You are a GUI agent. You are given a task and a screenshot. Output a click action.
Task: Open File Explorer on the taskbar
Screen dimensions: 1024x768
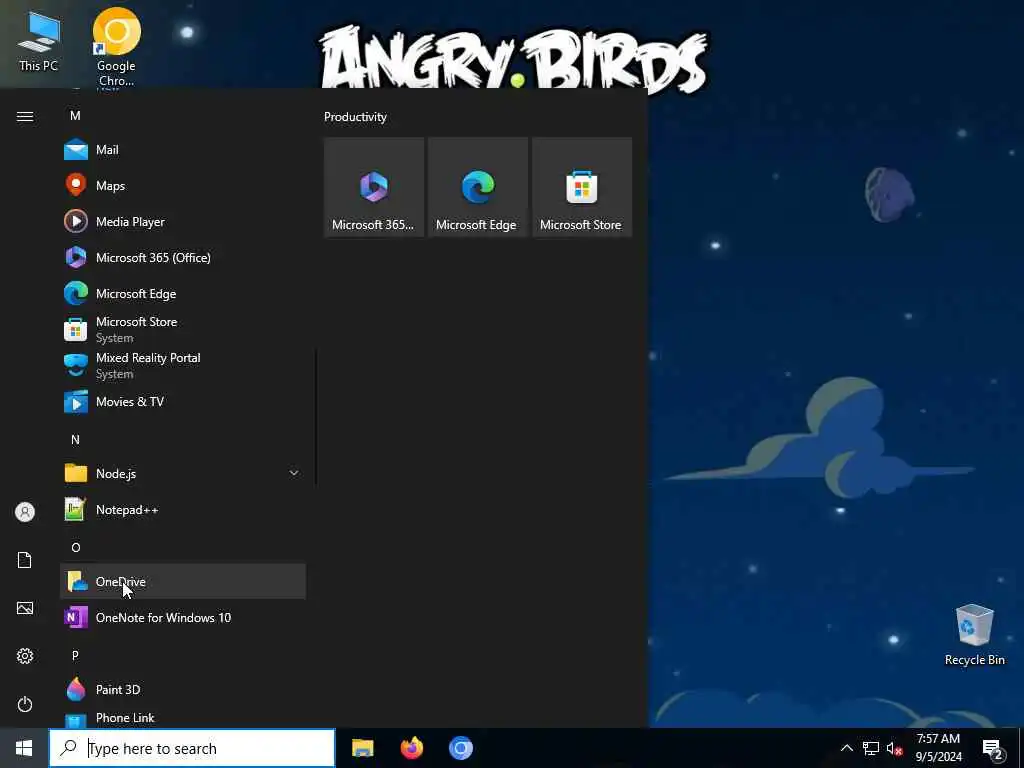[362, 748]
